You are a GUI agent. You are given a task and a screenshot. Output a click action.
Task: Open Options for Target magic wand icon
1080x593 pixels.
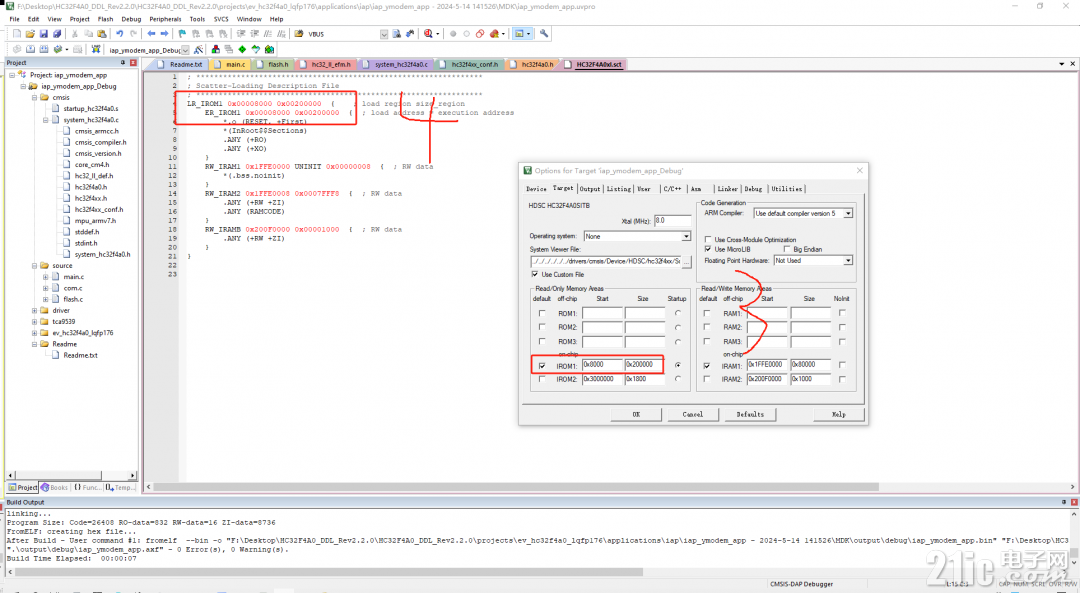click(x=198, y=50)
